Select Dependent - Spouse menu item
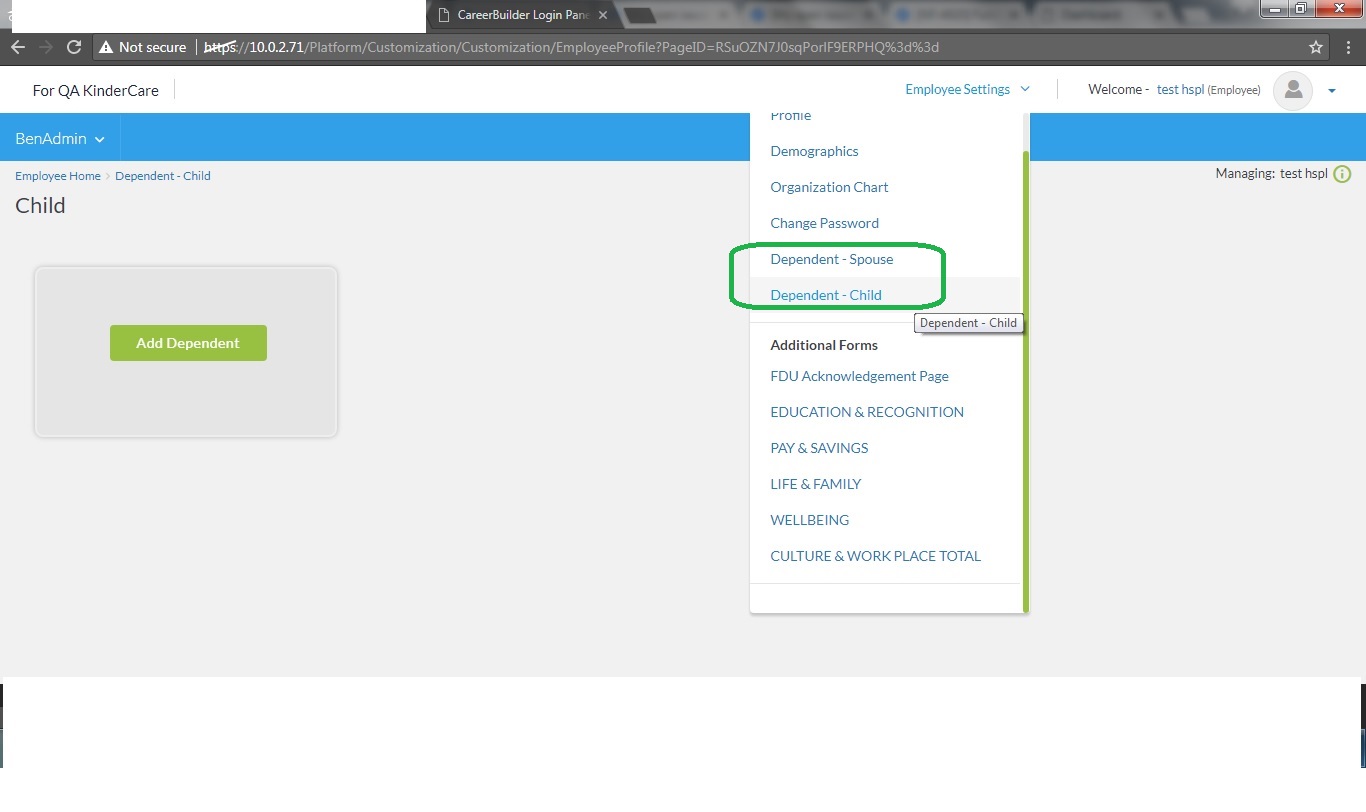This screenshot has width=1366, height=812. click(x=831, y=259)
